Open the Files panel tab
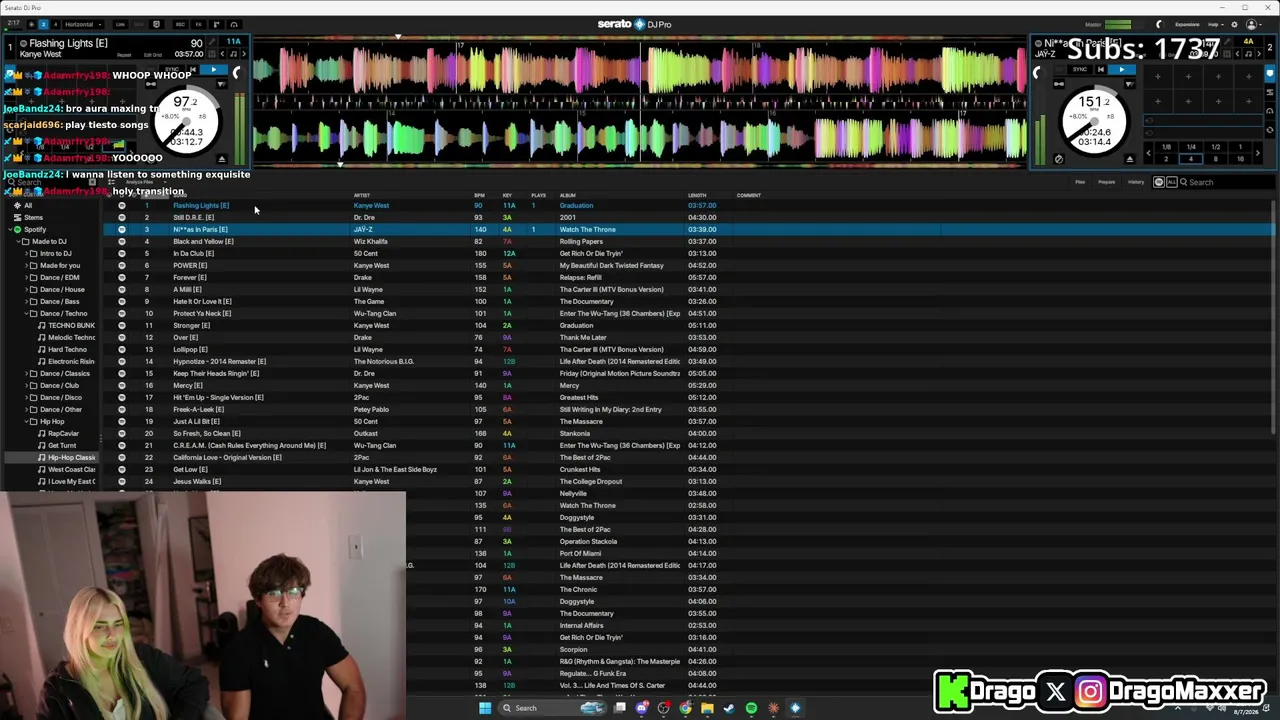 1080,182
